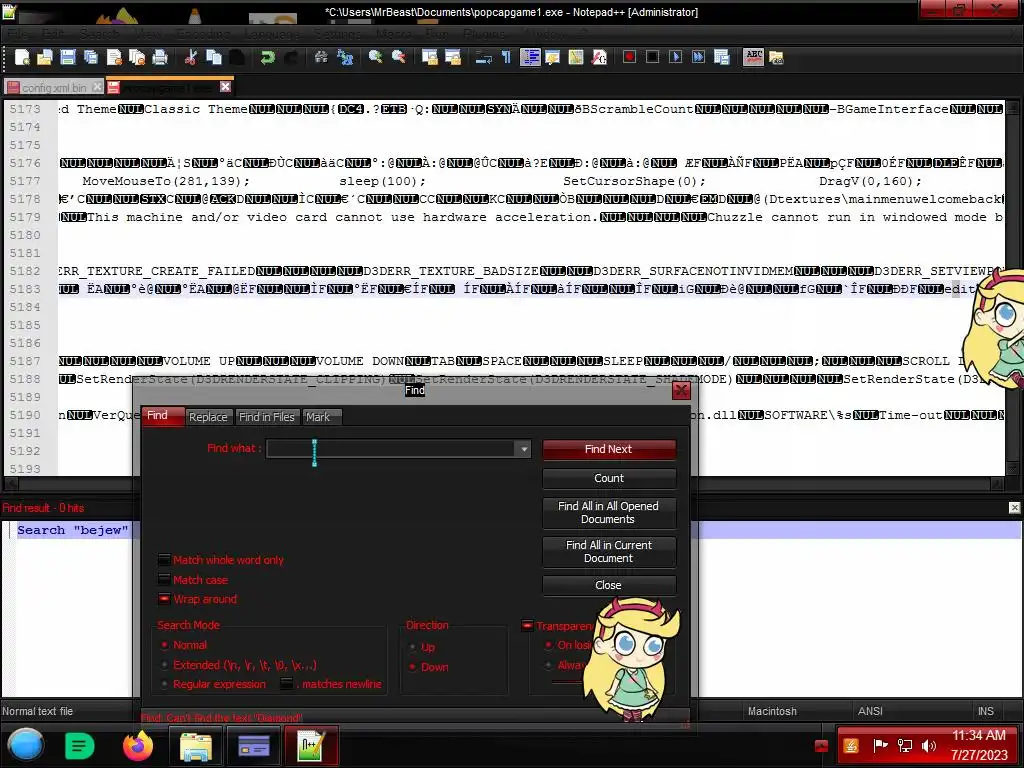Toggle the '. matches newline' checkbox
Viewport: 1024px width, 768px height.
pyautogui.click(x=287, y=684)
